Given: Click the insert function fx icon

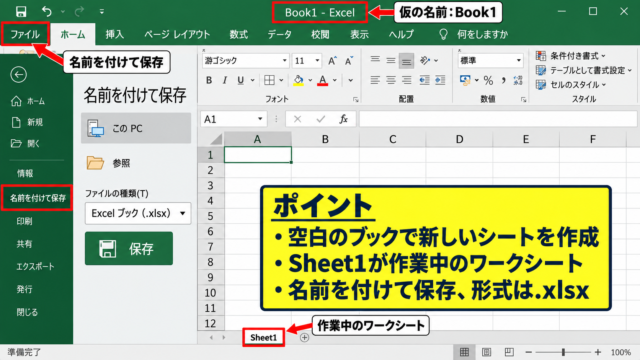Looking at the screenshot, I should click(x=344, y=119).
